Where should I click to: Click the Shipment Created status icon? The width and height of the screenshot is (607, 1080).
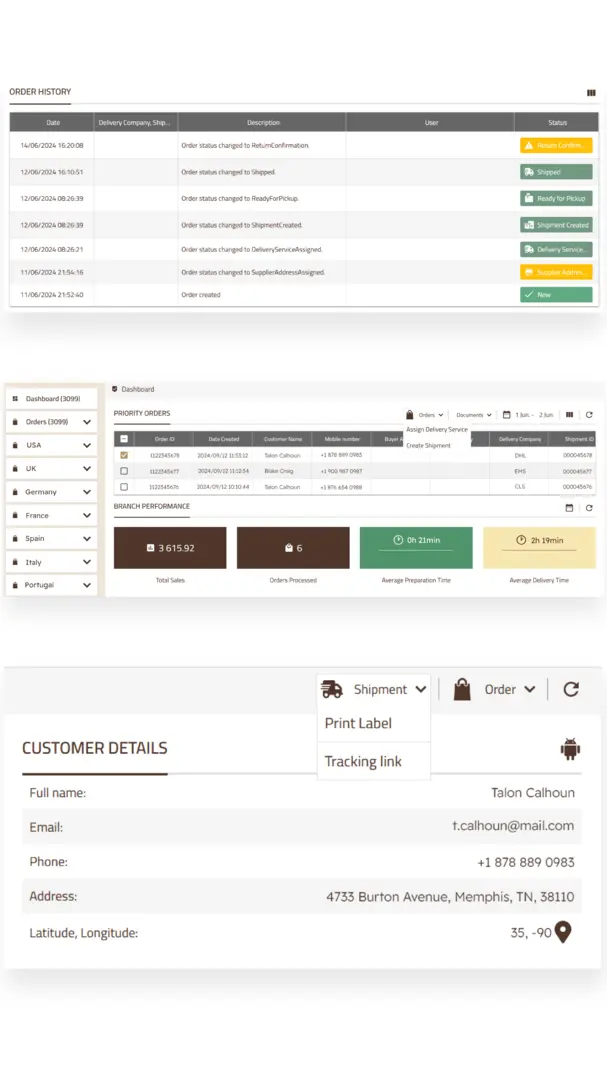tap(528, 225)
